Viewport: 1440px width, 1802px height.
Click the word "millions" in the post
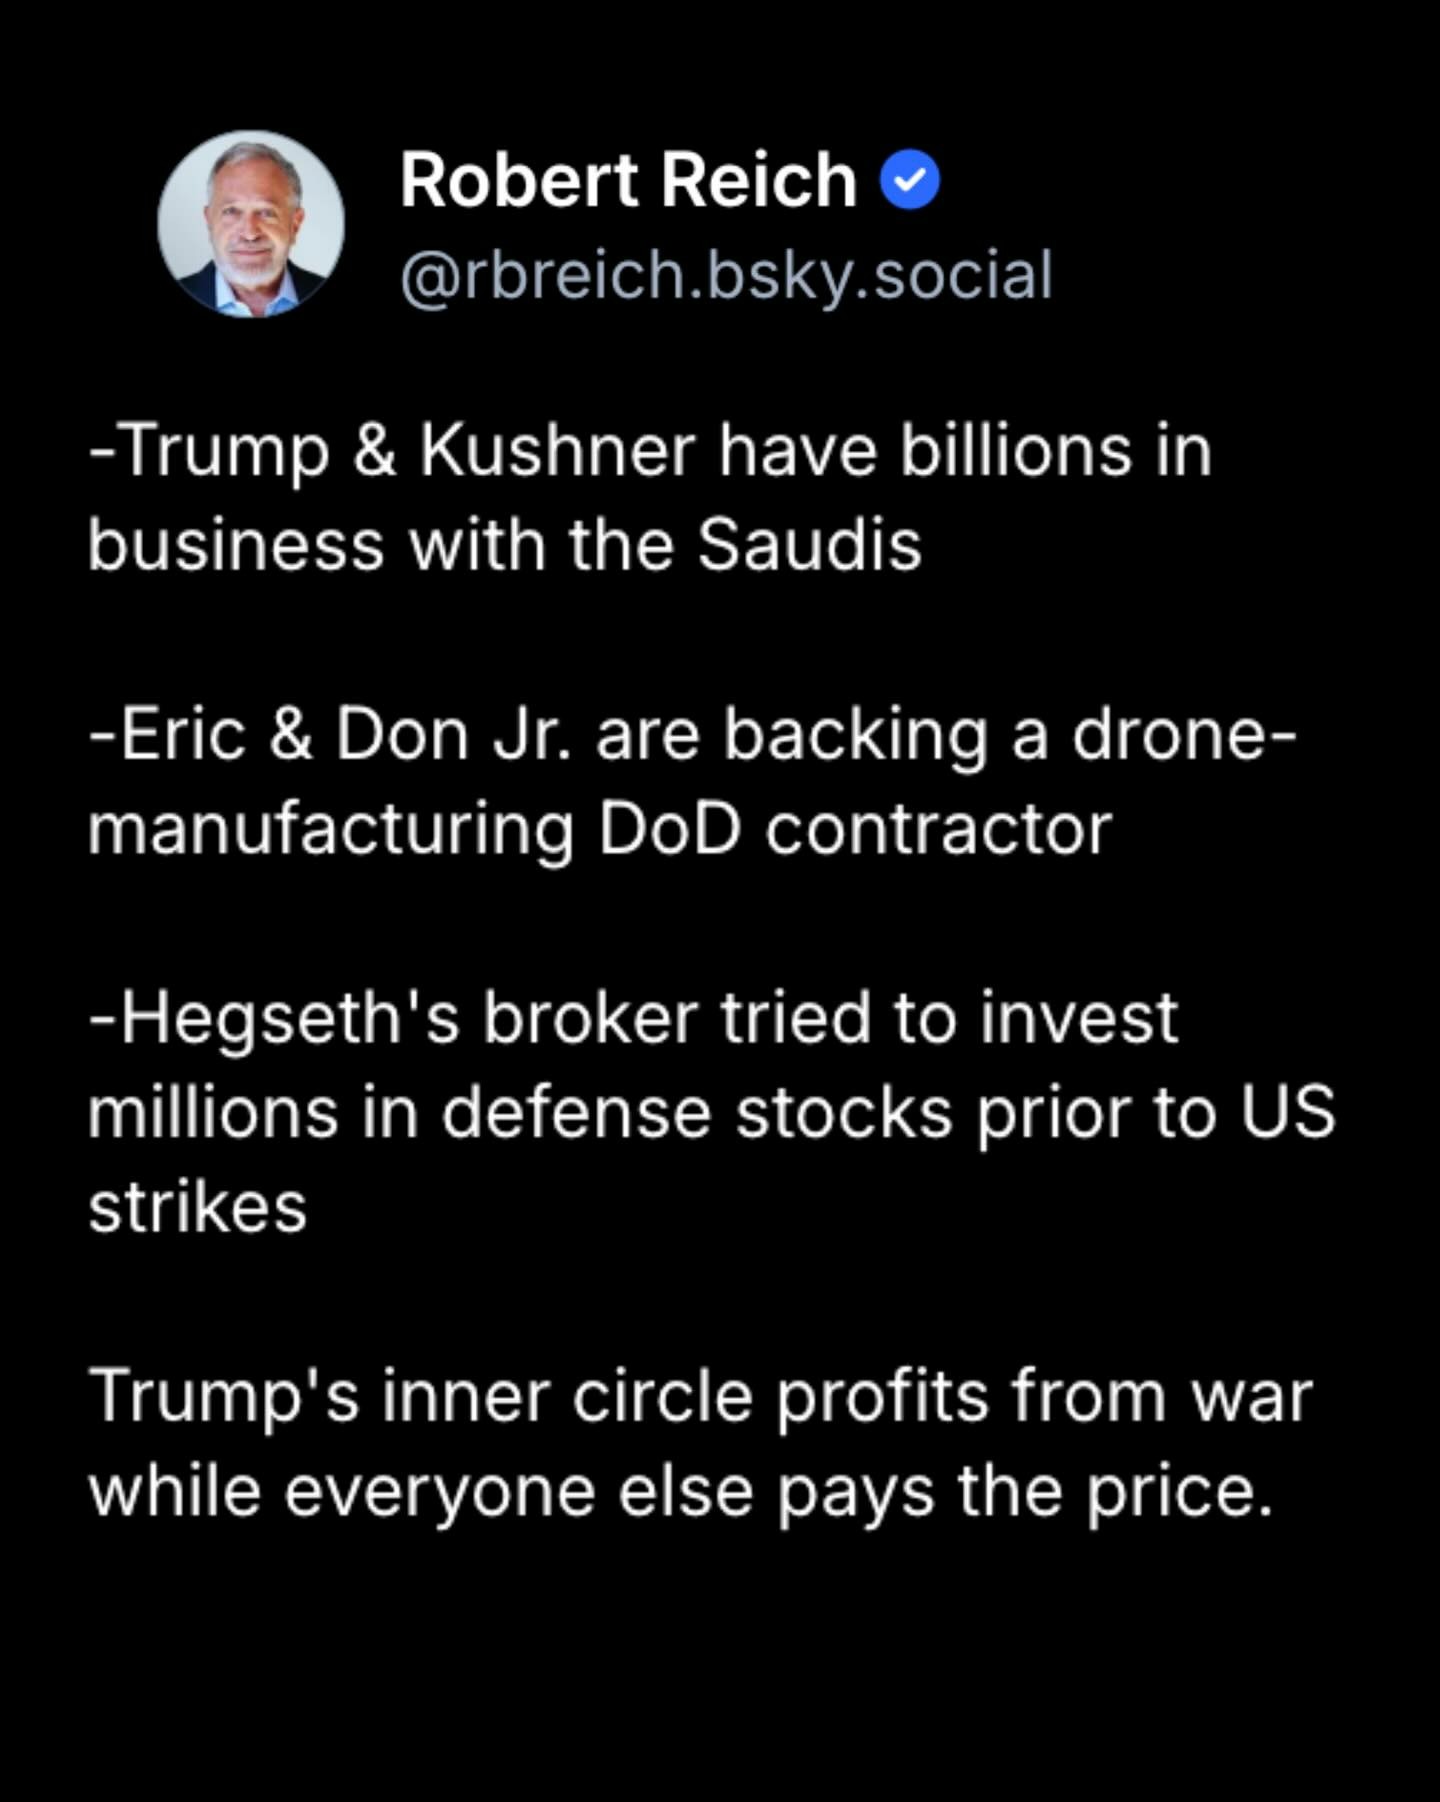pos(213,1113)
